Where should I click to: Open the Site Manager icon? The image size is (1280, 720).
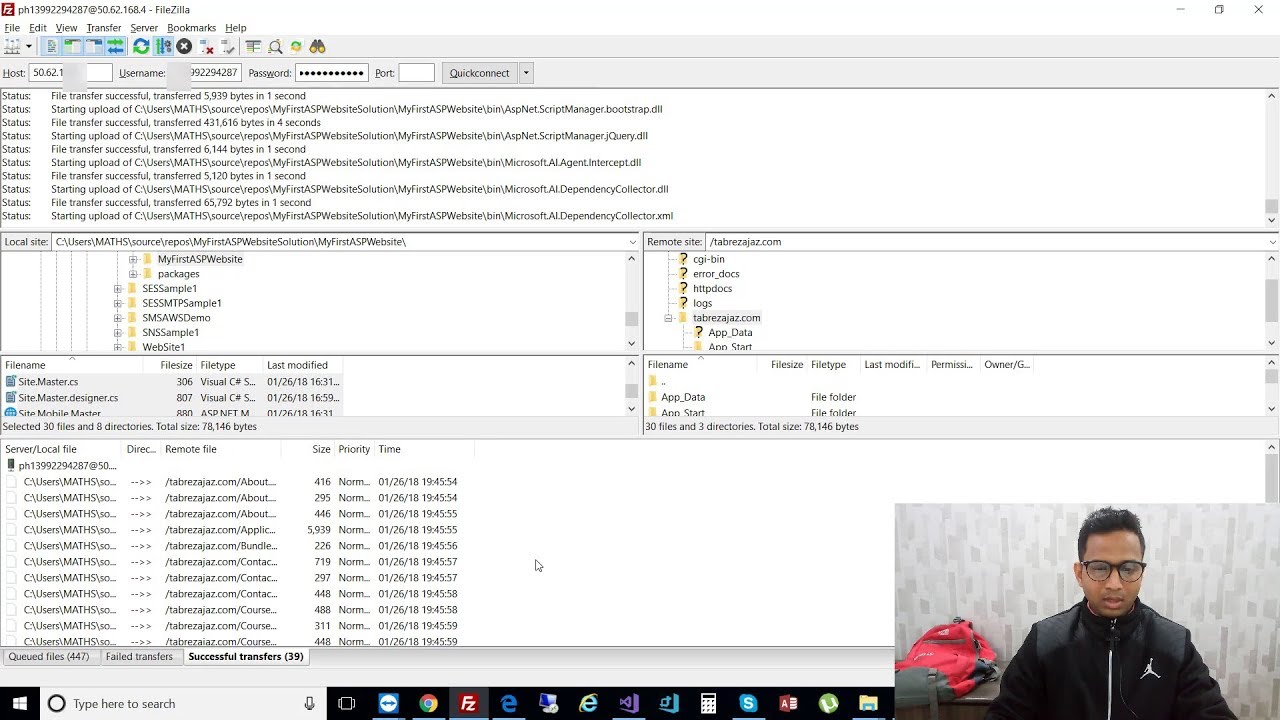click(x=12, y=47)
